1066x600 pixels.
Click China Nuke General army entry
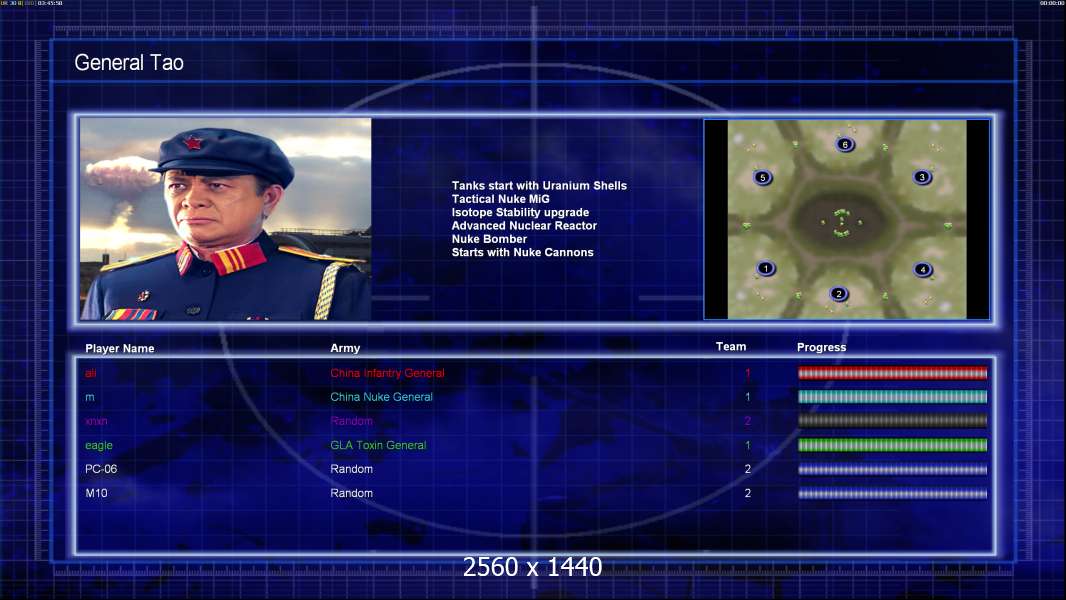[381, 397]
